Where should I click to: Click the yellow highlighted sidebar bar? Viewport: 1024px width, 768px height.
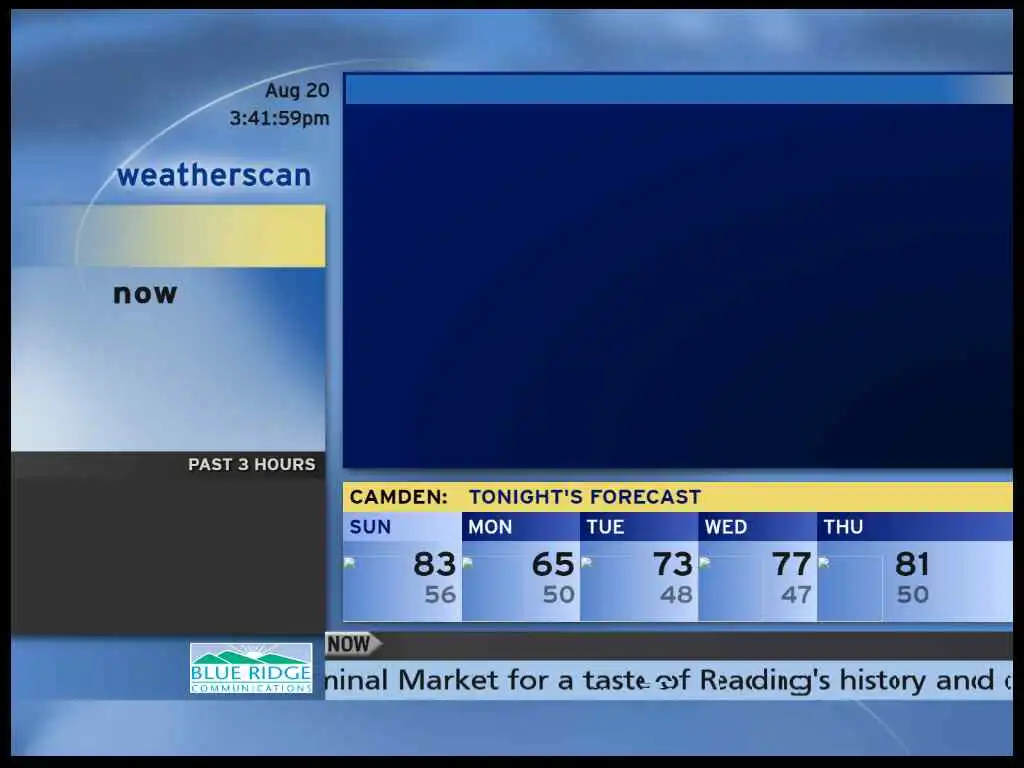point(168,236)
